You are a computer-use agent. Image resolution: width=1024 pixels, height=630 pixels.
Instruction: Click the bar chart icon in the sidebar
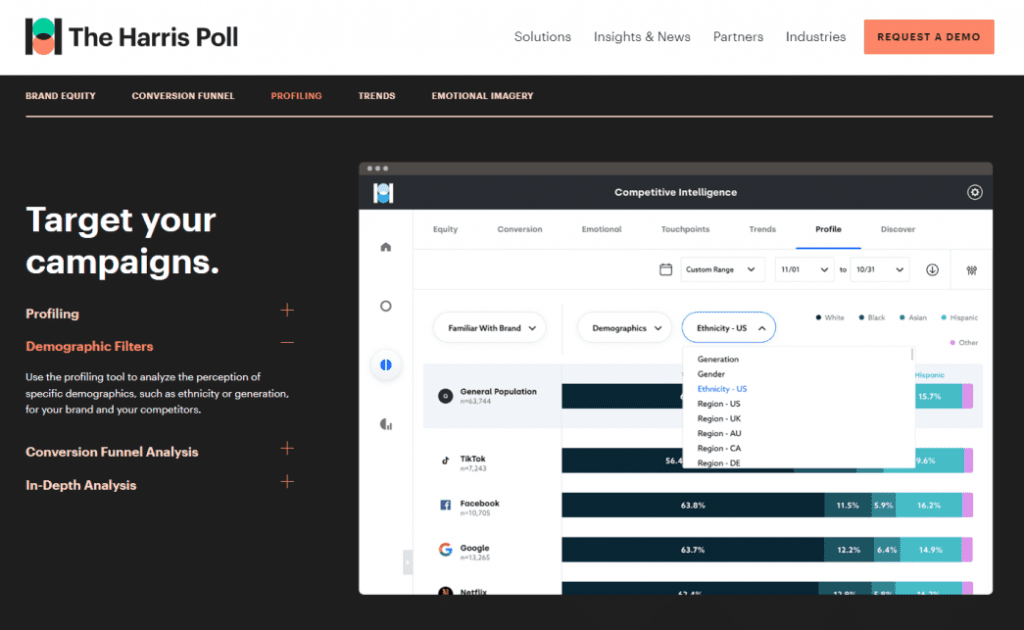(386, 423)
